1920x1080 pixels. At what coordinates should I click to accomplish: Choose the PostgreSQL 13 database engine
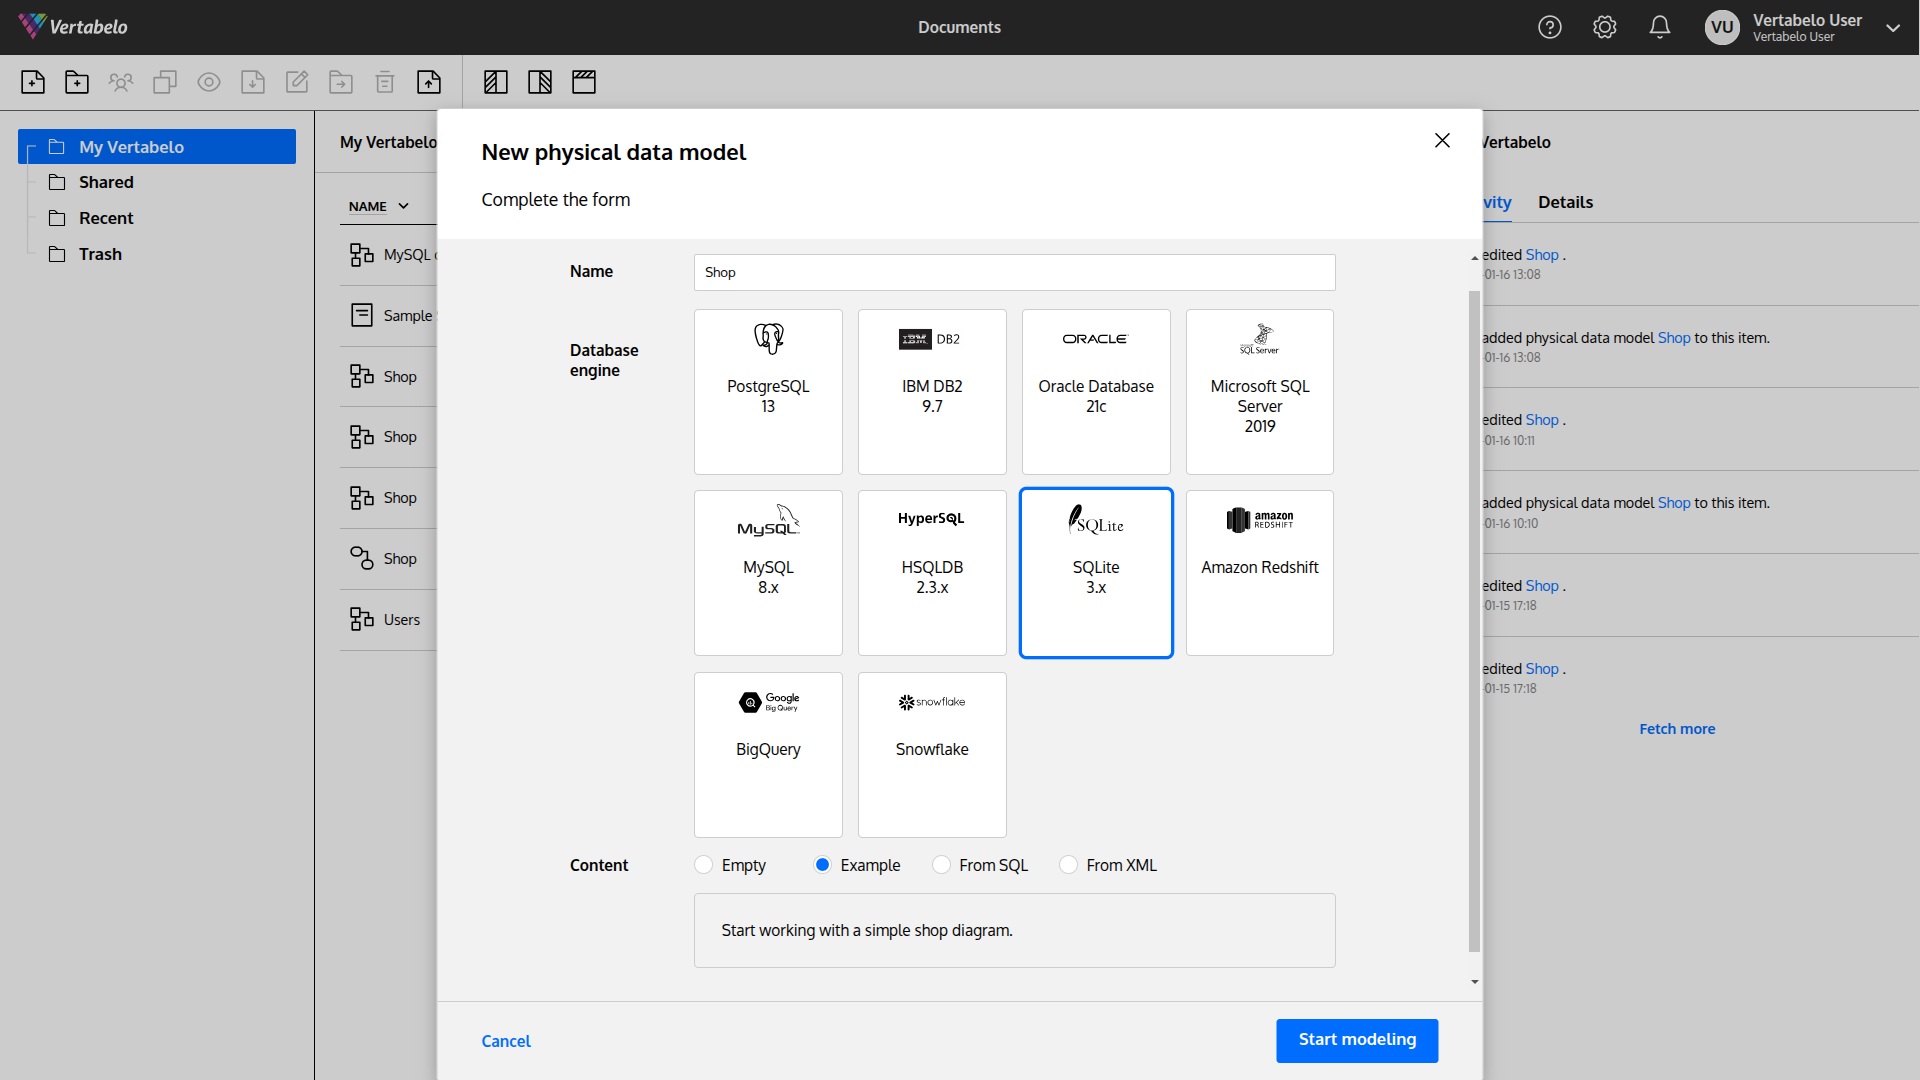[x=768, y=392]
